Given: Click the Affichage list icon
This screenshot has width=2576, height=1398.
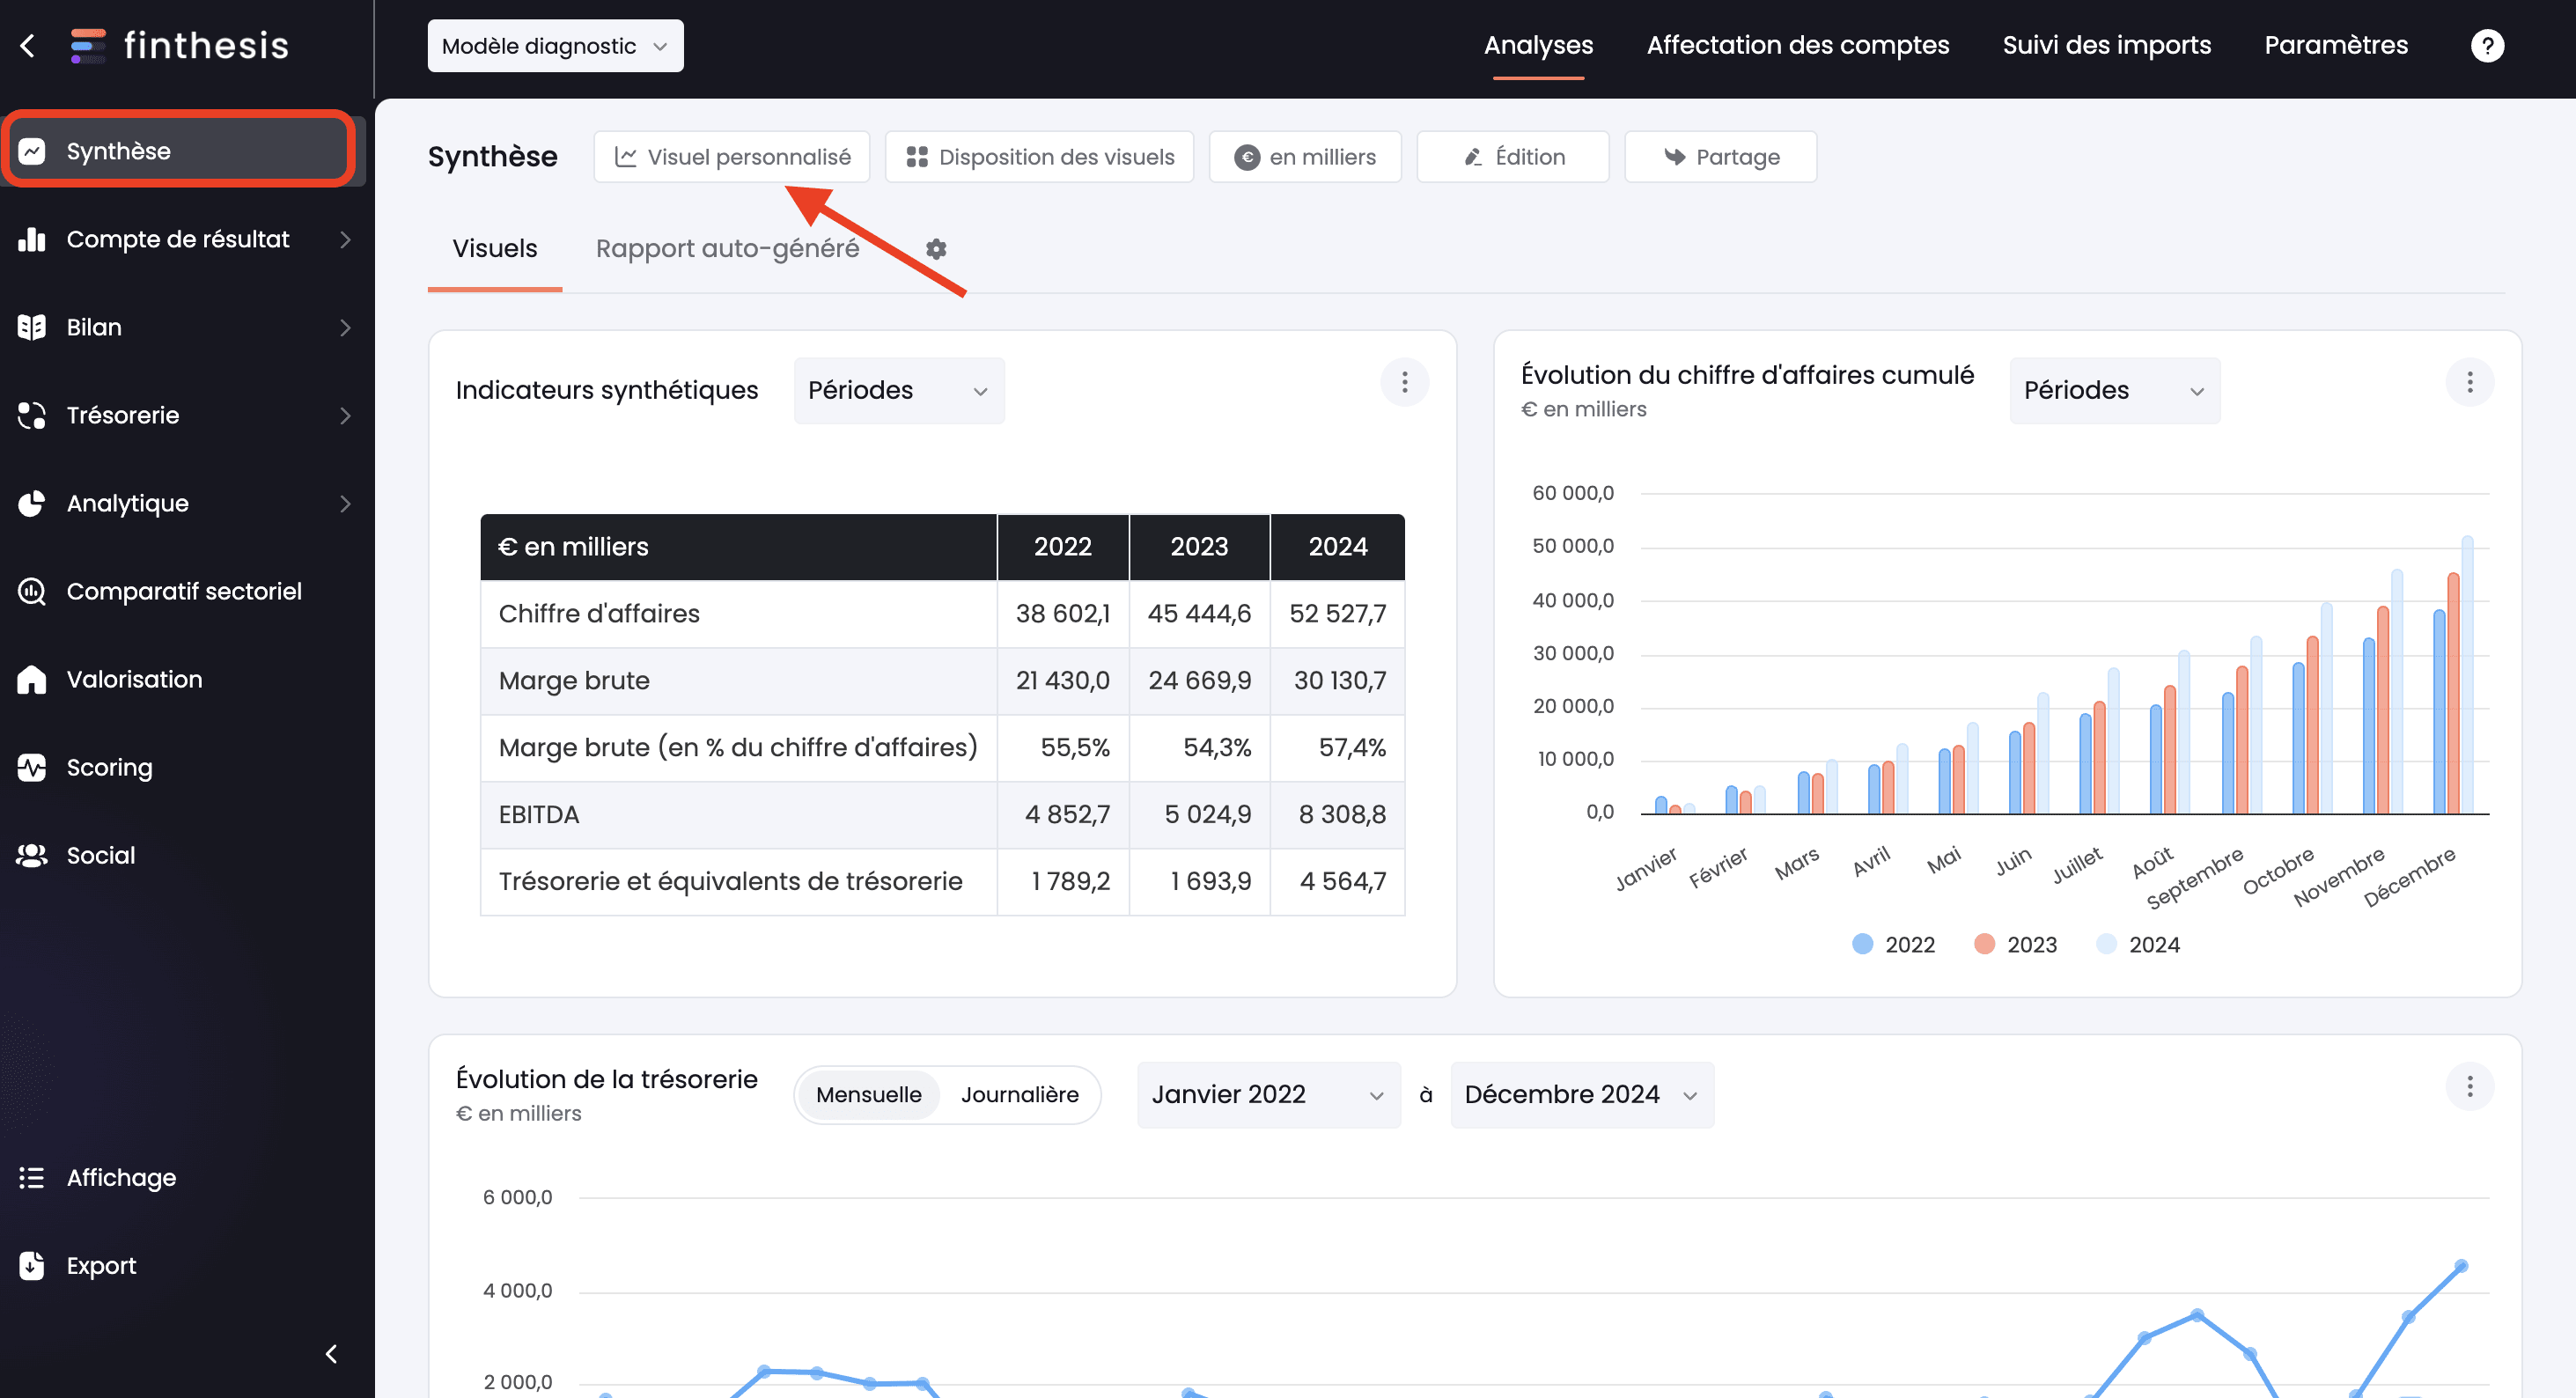Looking at the screenshot, I should [32, 1177].
